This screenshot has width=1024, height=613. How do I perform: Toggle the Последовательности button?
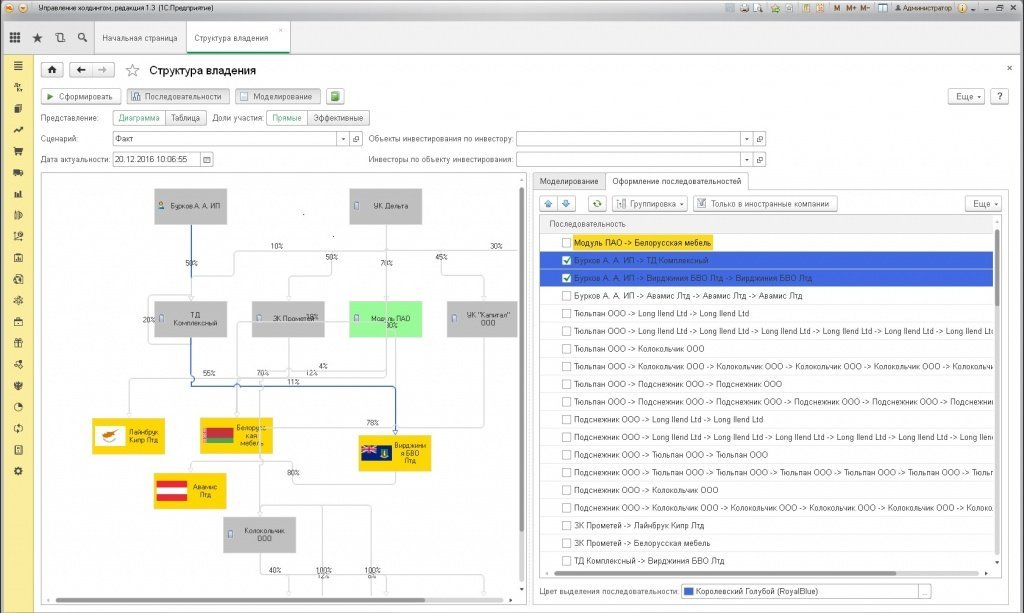[x=178, y=97]
